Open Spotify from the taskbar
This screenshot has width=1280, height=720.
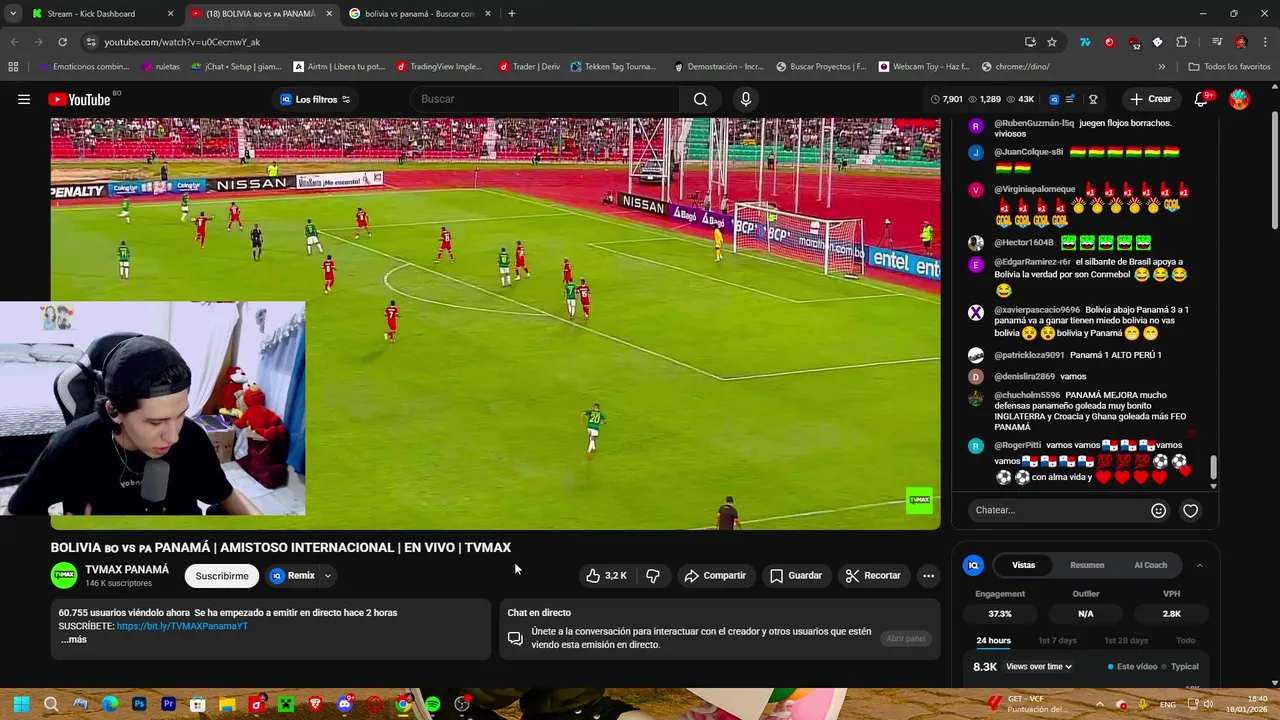(x=432, y=704)
